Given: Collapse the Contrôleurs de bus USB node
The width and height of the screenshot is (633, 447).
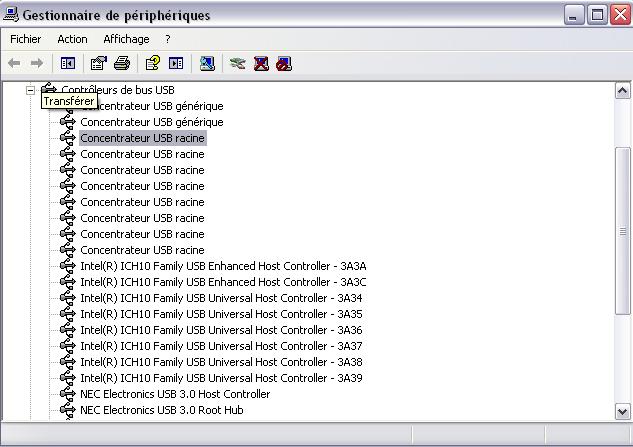Looking at the screenshot, I should (x=31, y=90).
